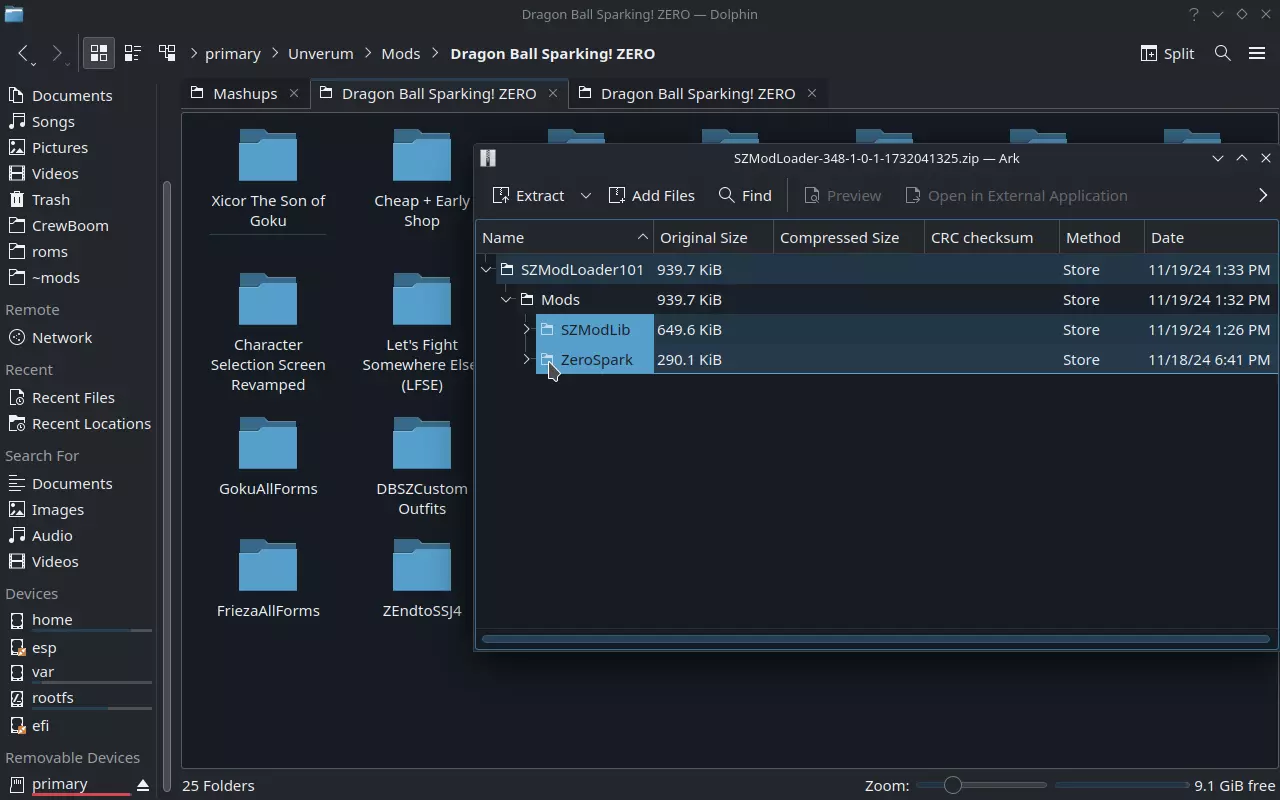Open Network in Remote section
This screenshot has width=1280, height=800.
pos(62,338)
